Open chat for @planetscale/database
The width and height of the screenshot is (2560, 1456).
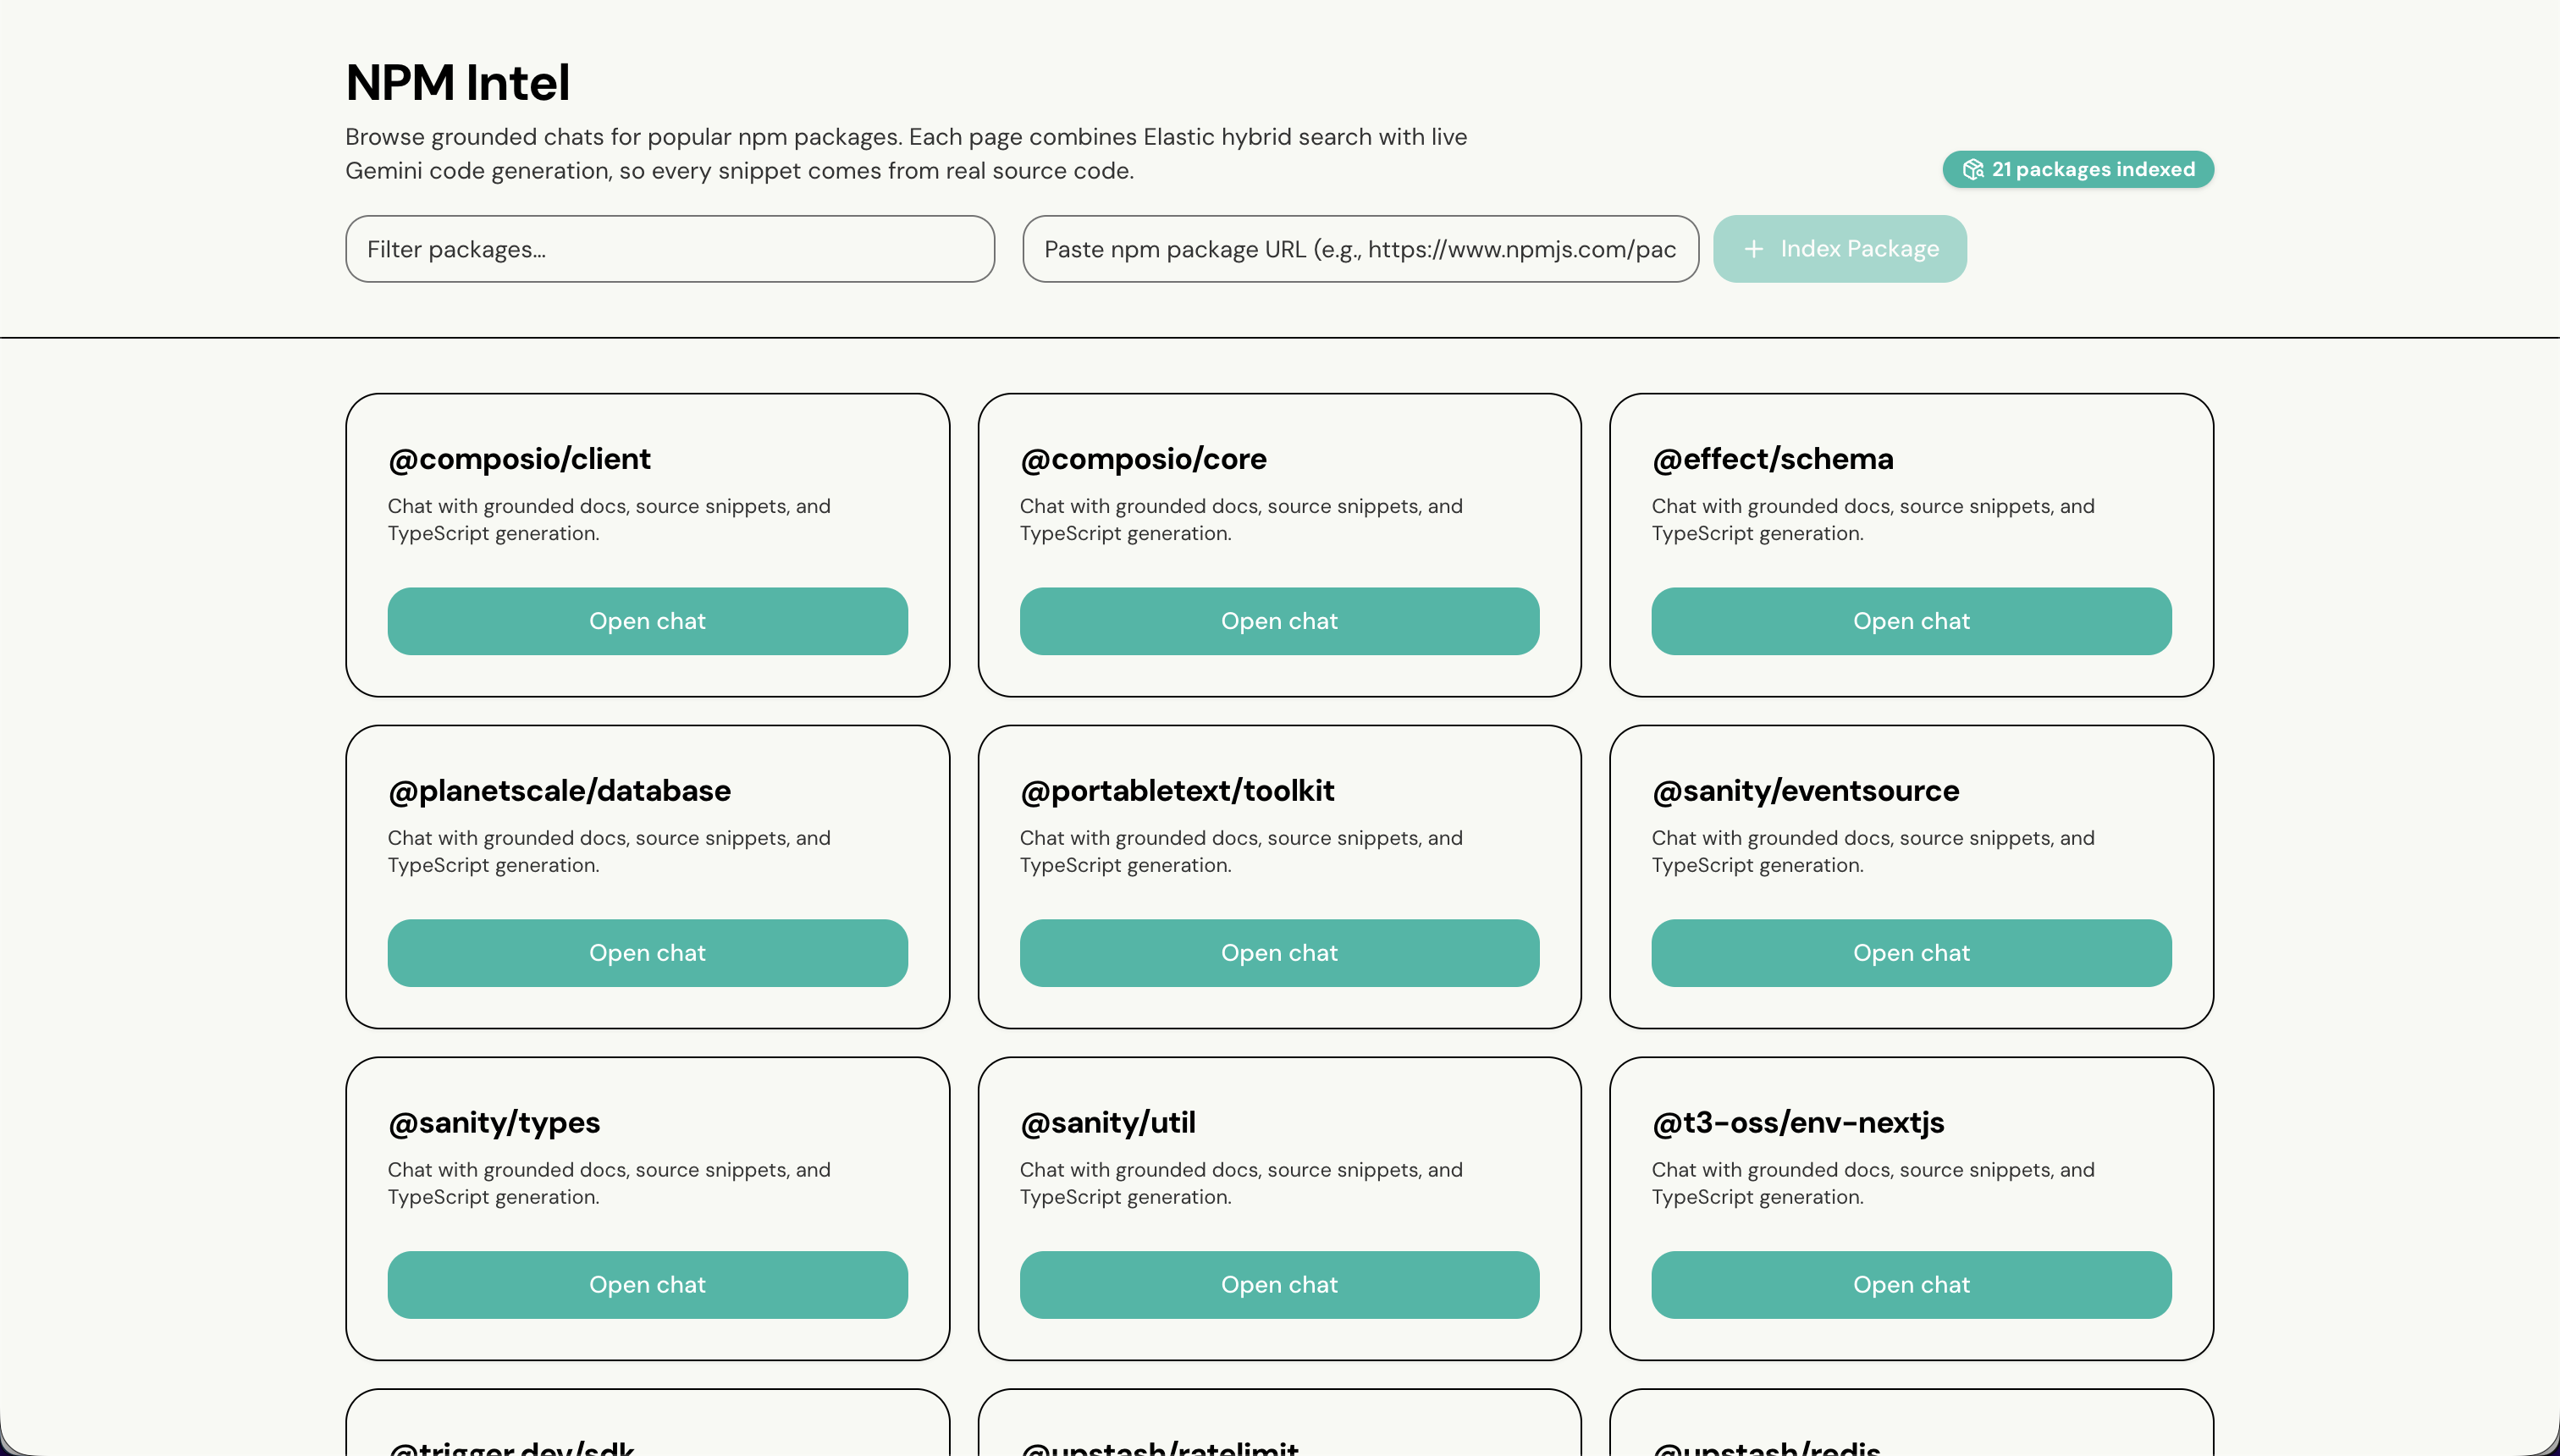(647, 953)
